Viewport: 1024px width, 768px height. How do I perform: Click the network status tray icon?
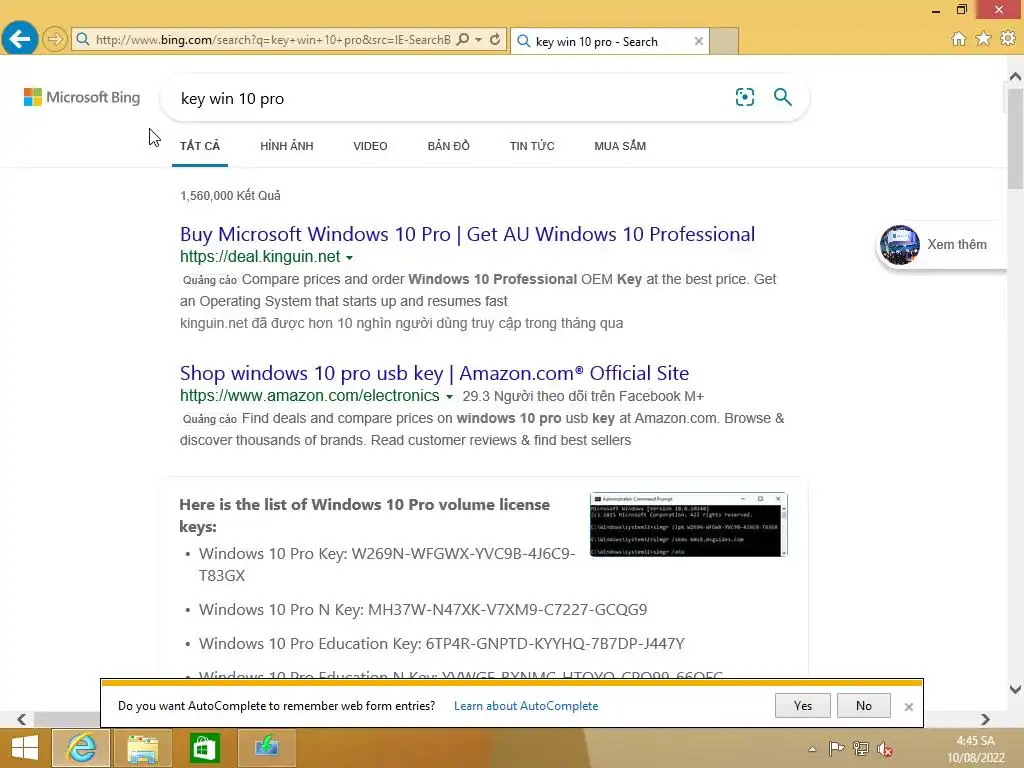pos(861,748)
